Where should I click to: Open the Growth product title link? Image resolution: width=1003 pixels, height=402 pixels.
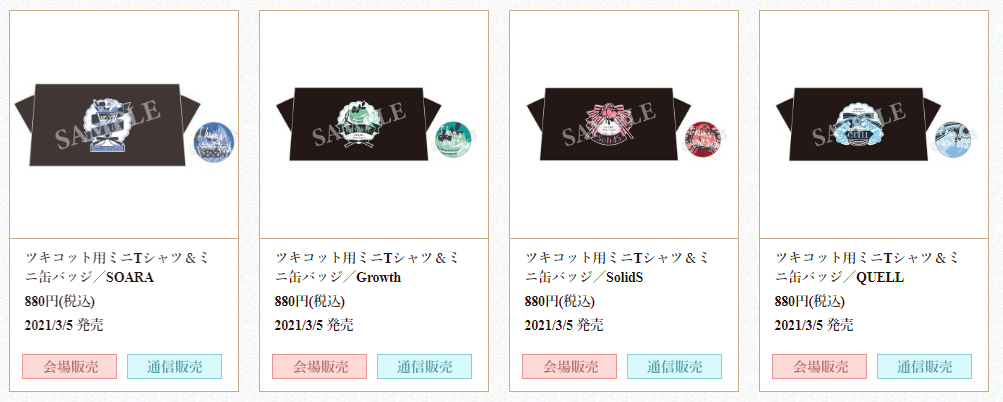(367, 268)
